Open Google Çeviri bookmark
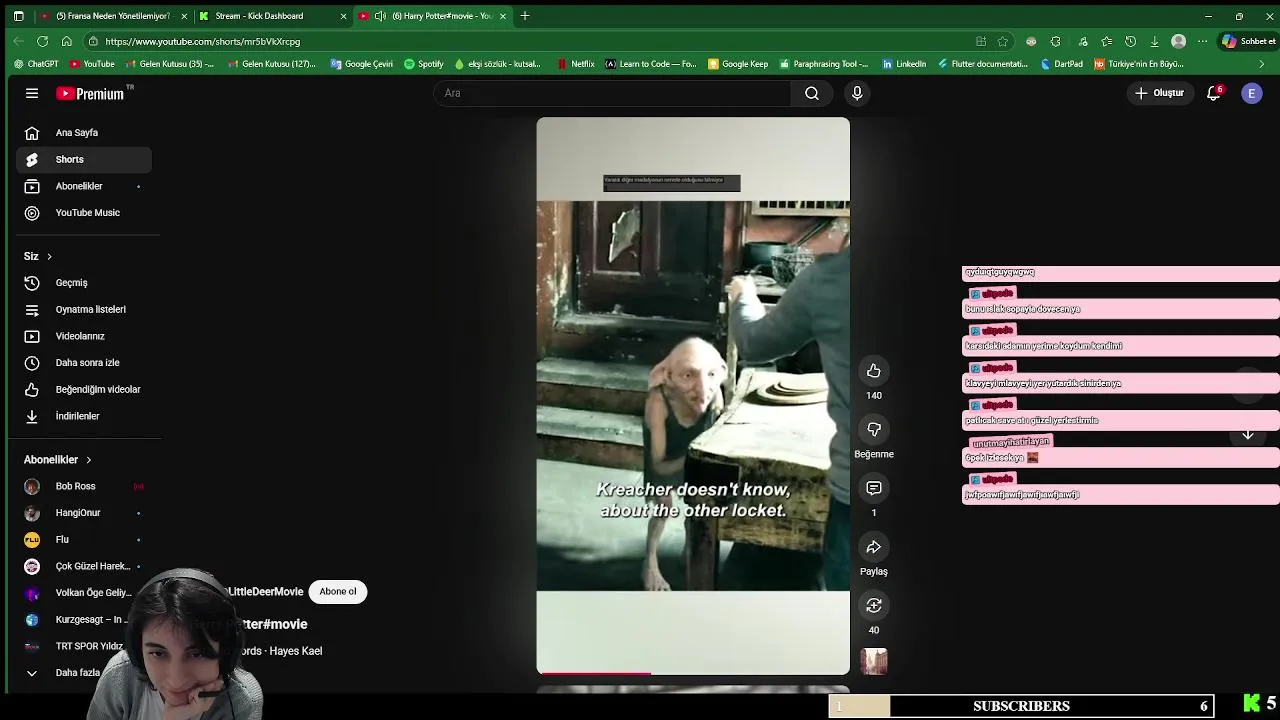Viewport: 1280px width, 720px height. click(361, 64)
